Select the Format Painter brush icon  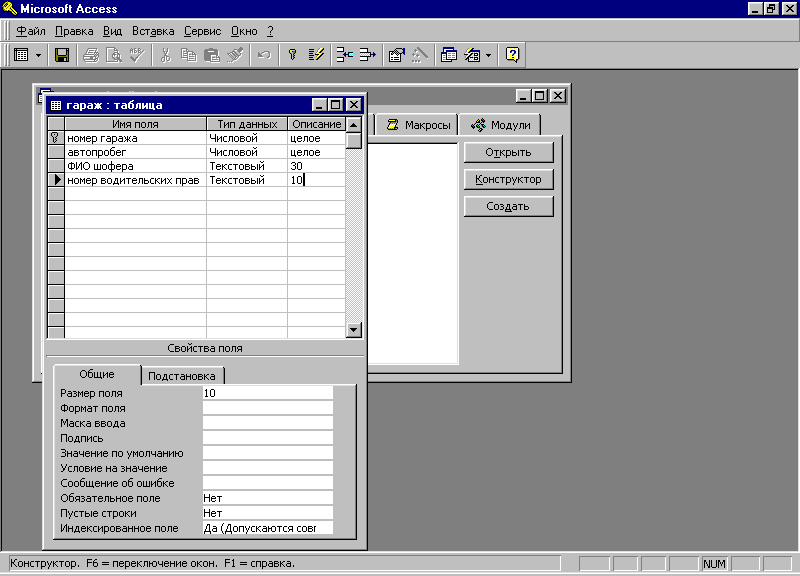point(235,55)
